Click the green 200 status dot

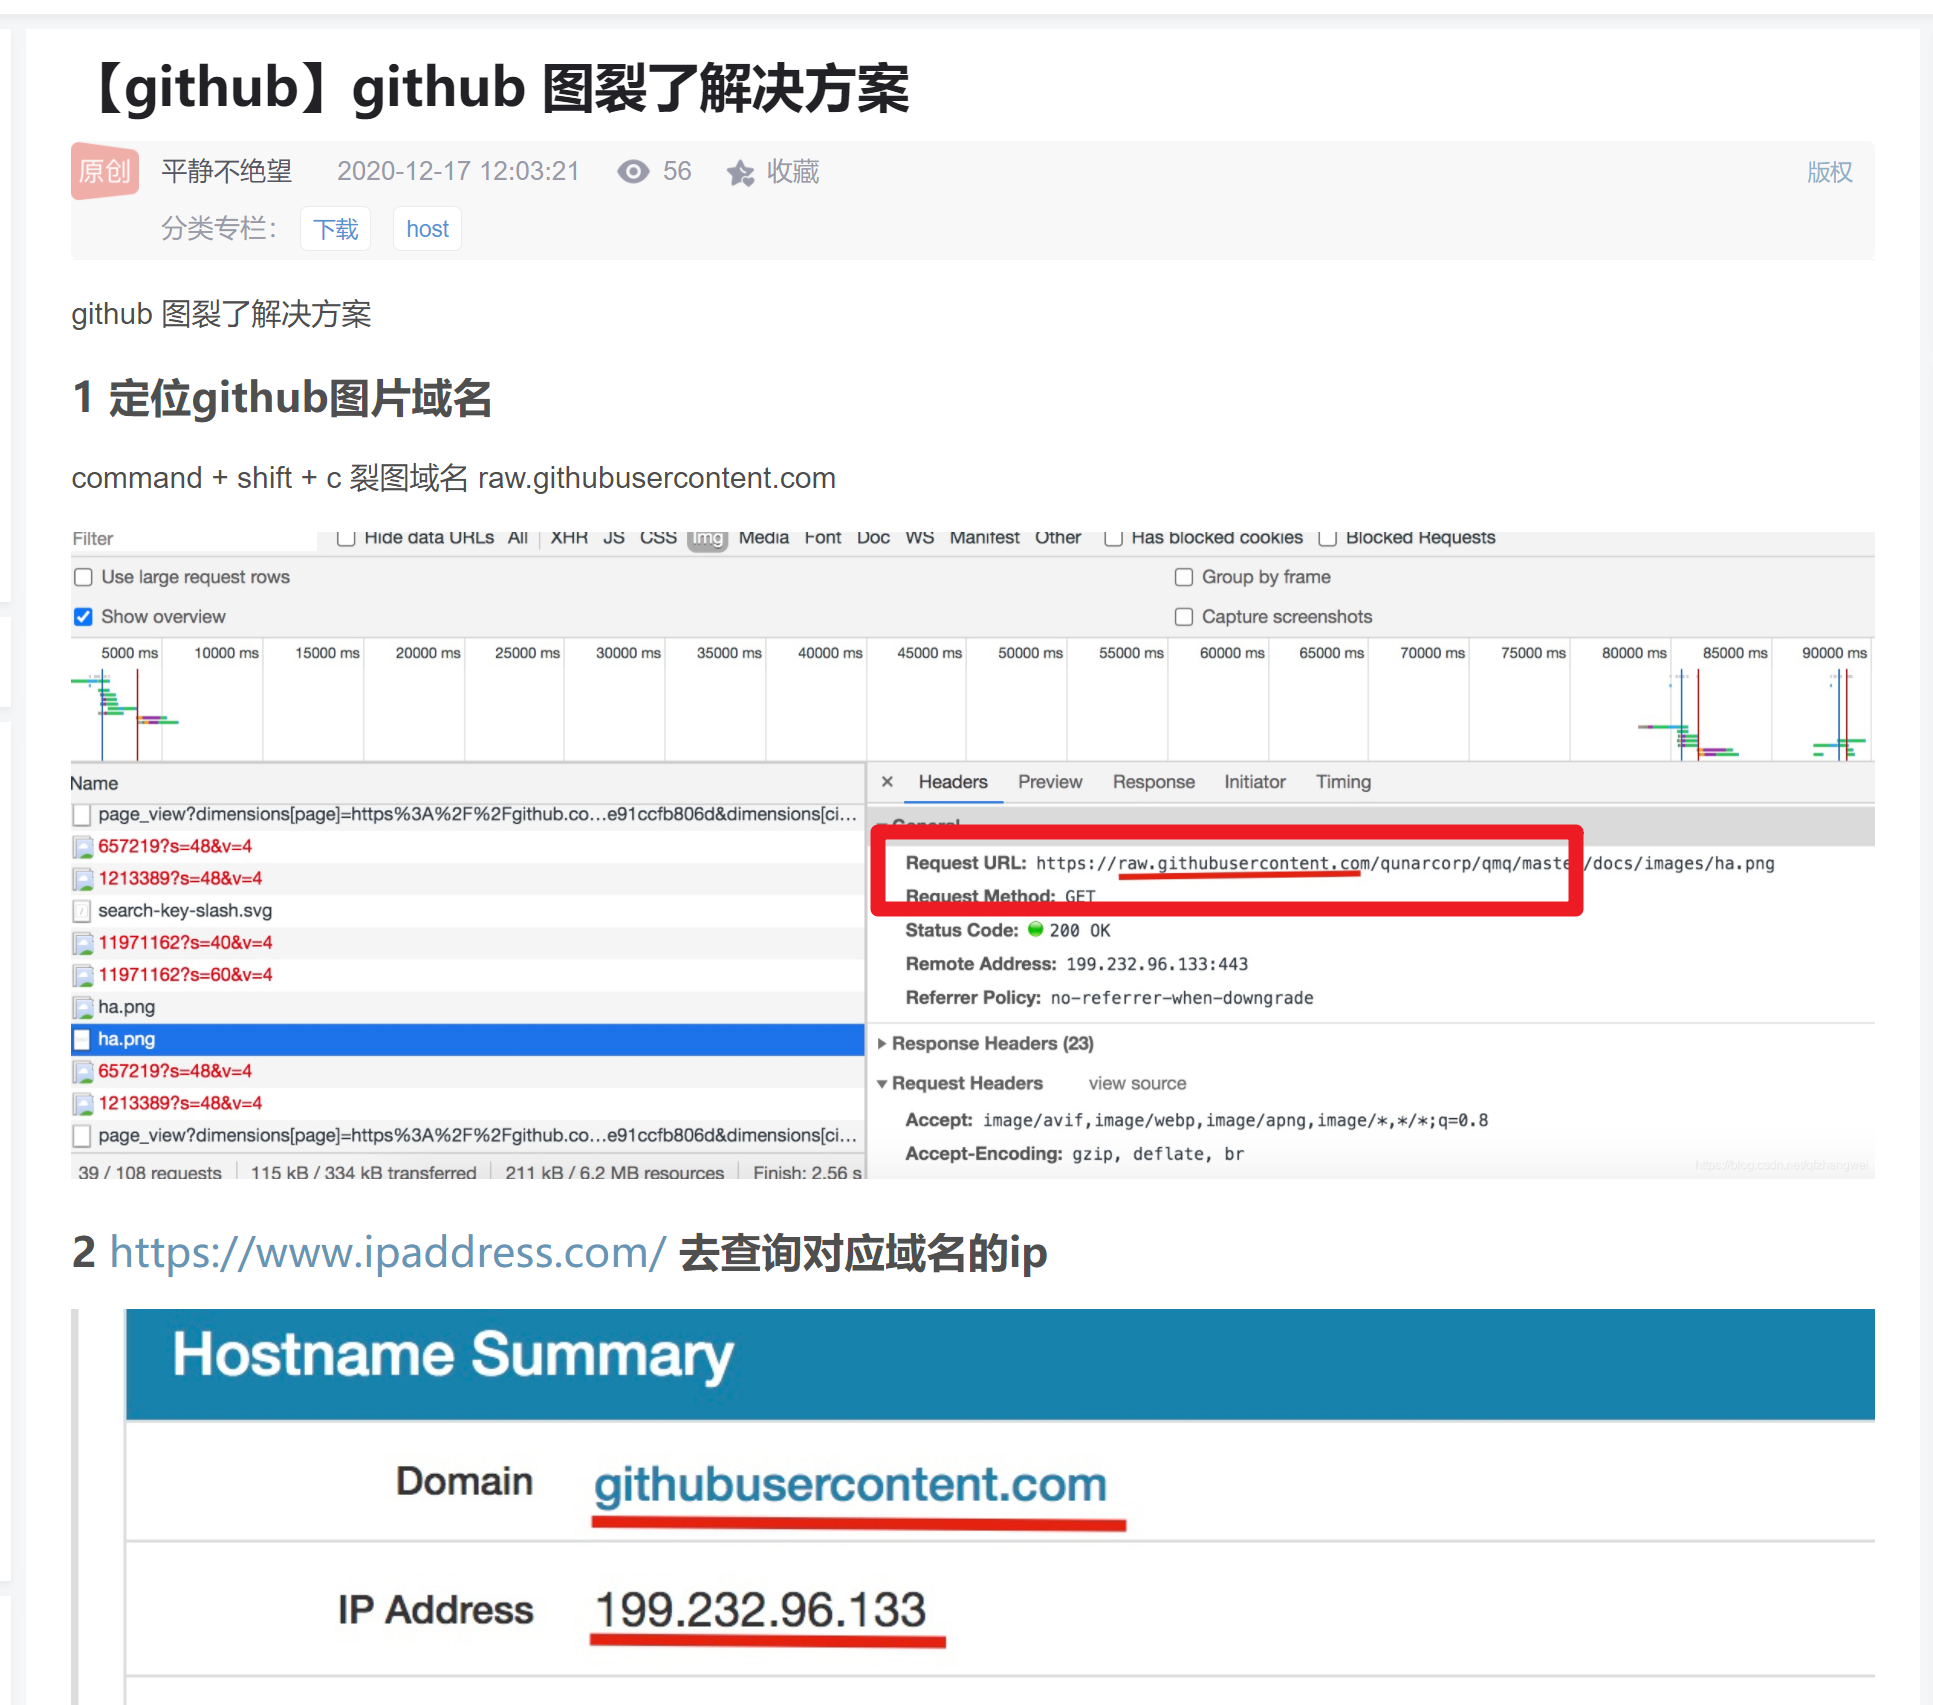[1035, 930]
